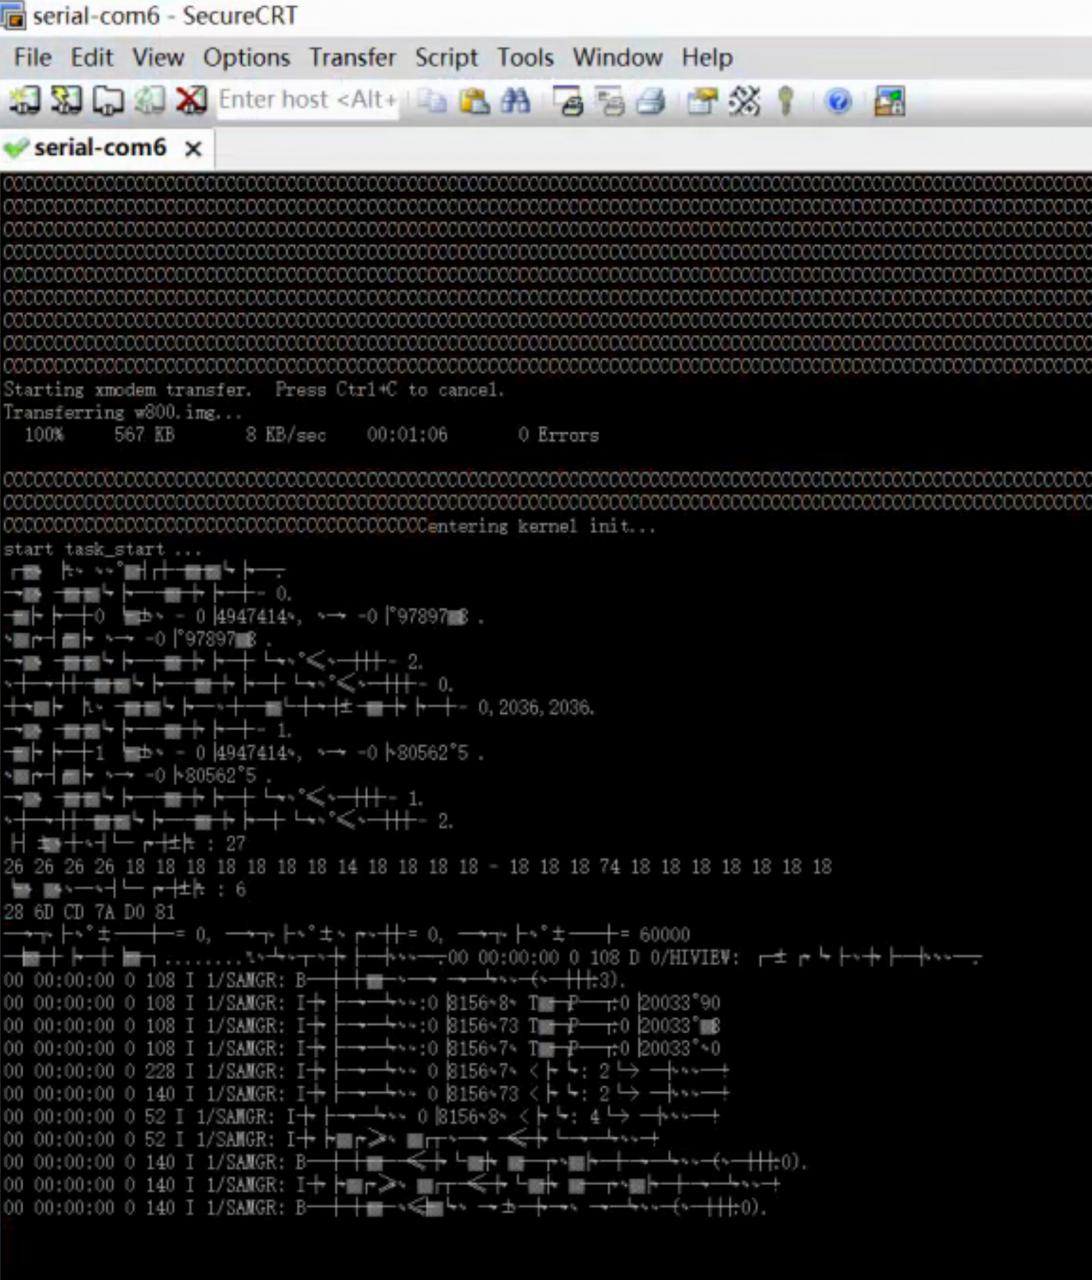
Task: Open the Help menu
Action: click(x=707, y=57)
